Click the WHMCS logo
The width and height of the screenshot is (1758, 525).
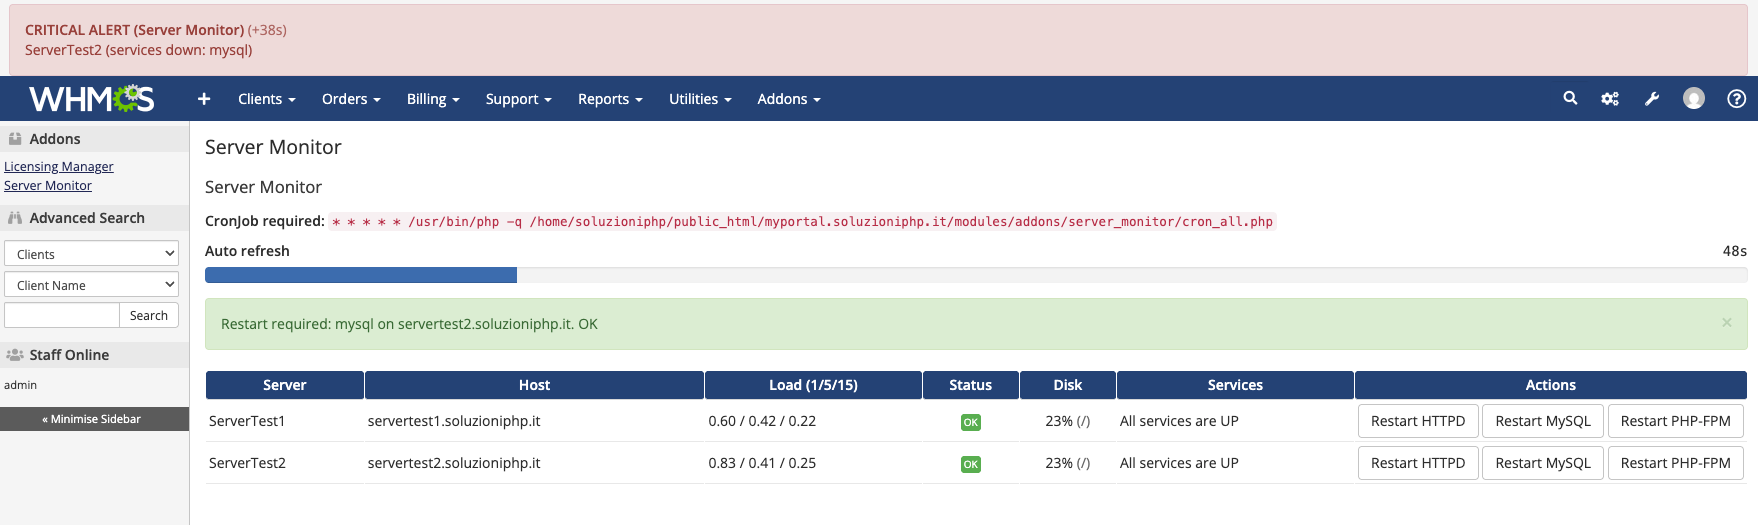coord(91,99)
